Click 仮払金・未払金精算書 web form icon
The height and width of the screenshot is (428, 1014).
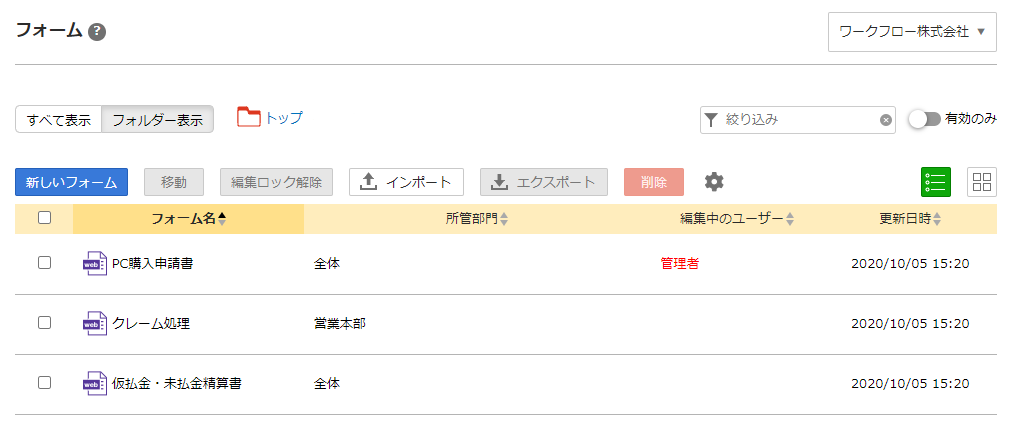[95, 384]
